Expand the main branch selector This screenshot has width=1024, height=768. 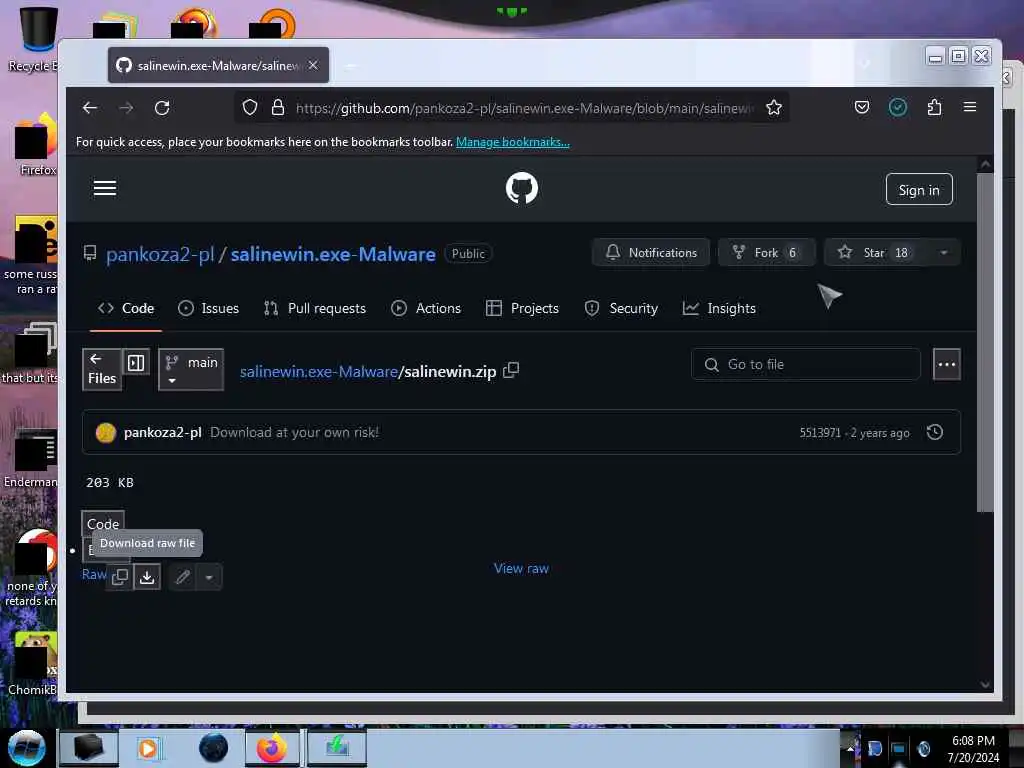coord(191,370)
